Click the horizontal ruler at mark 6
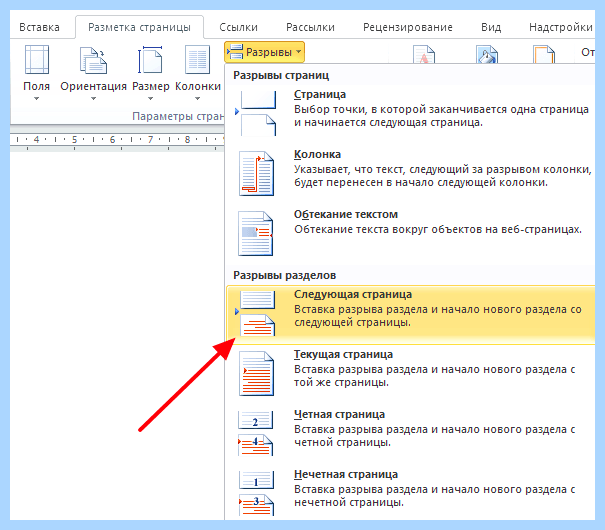The height and width of the screenshot is (530, 605). click(x=112, y=139)
